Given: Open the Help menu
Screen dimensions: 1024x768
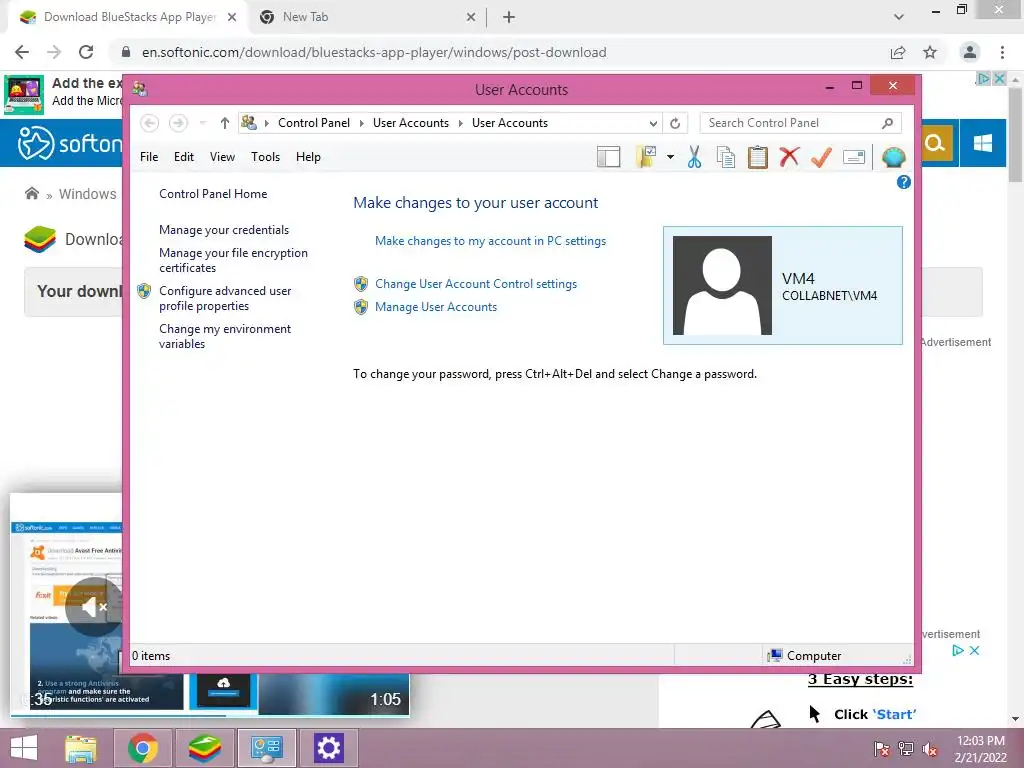Looking at the screenshot, I should click(x=308, y=157).
